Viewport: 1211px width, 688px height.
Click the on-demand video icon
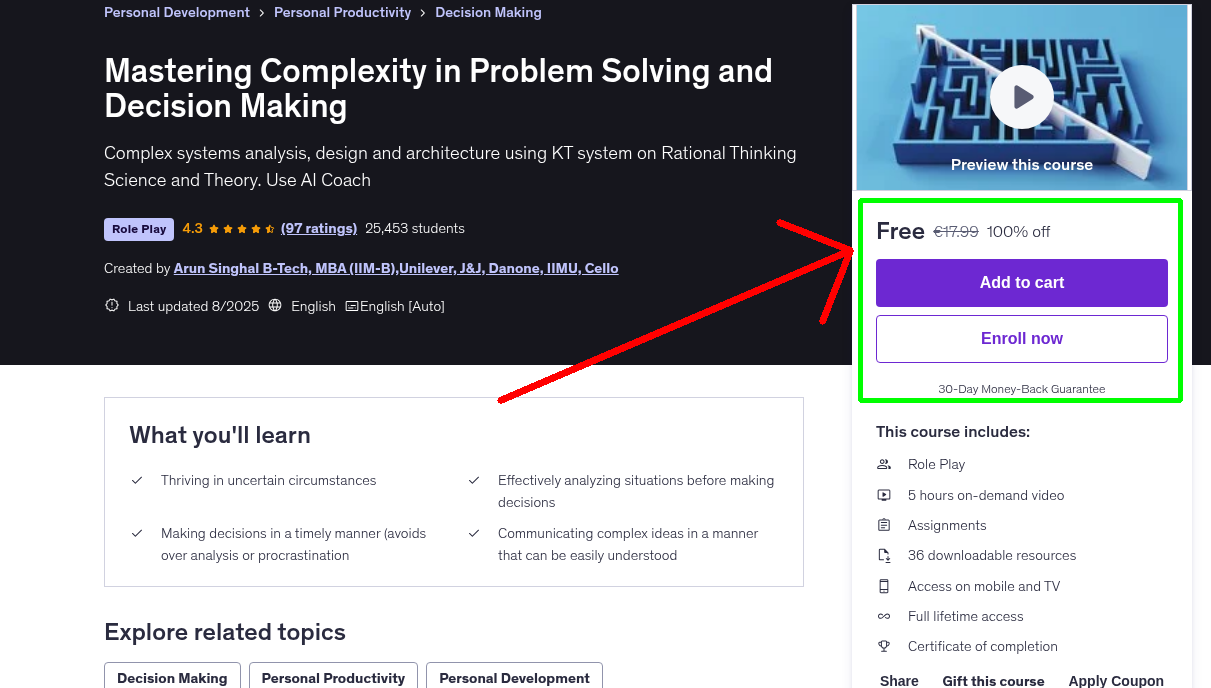point(884,494)
